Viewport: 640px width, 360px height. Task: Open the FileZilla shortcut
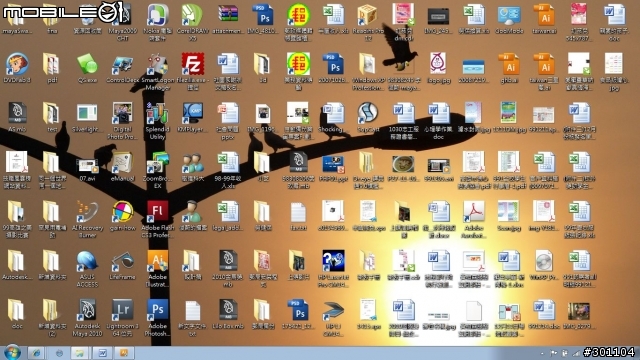tap(192, 71)
